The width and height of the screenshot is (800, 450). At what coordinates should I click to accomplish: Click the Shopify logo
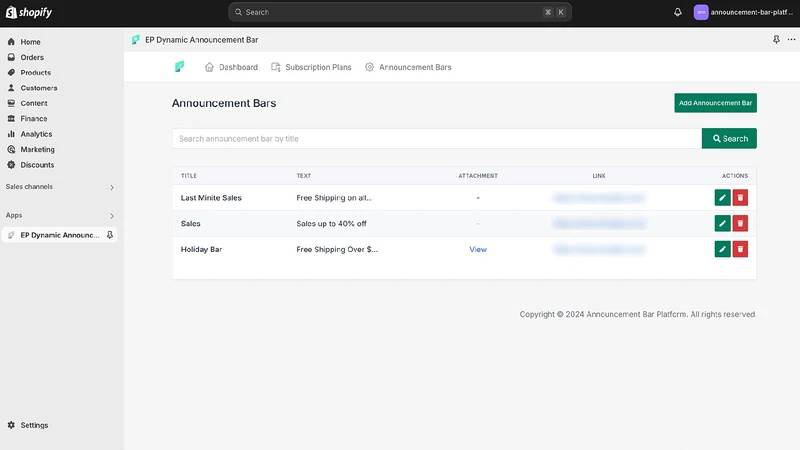pyautogui.click(x=29, y=12)
